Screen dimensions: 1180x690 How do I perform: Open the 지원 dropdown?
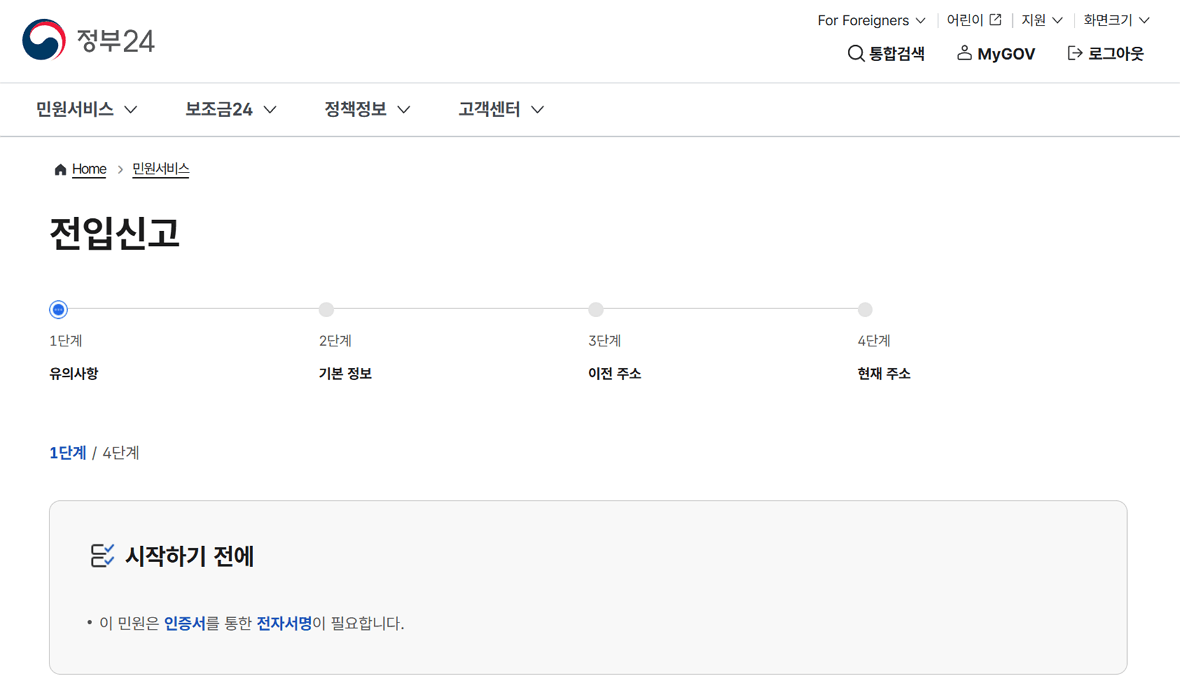point(1040,19)
